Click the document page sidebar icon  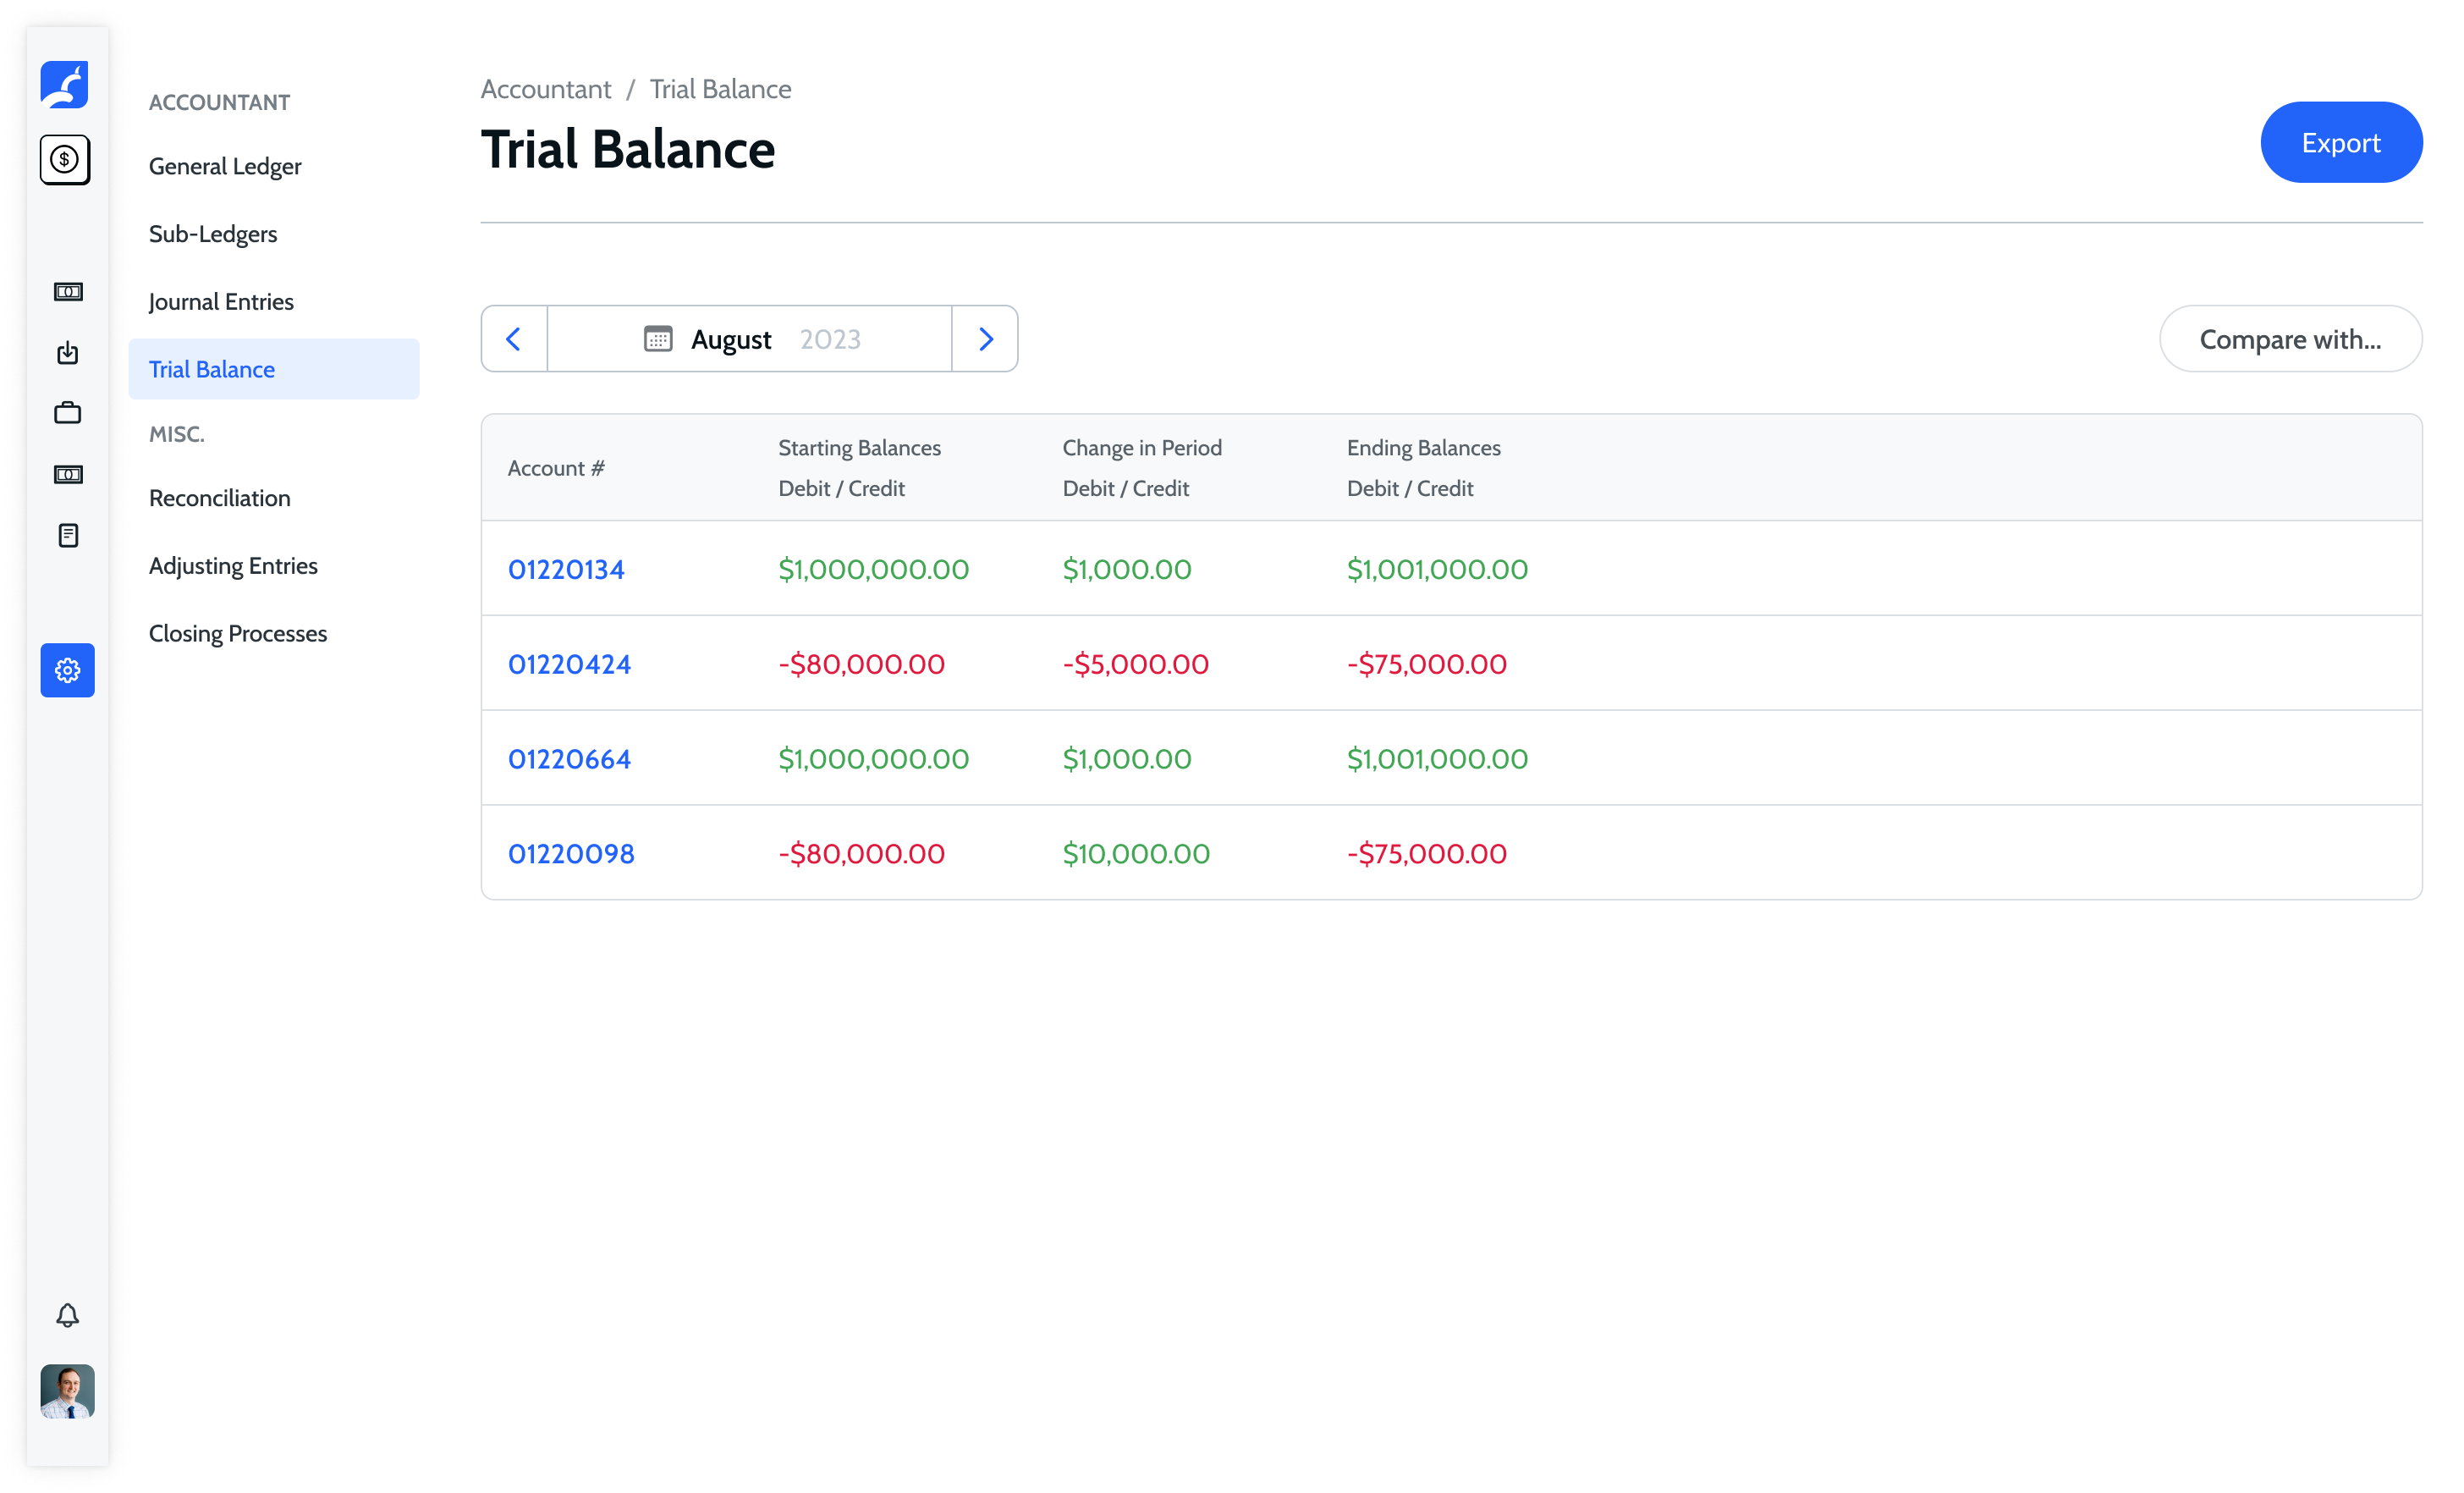(68, 536)
